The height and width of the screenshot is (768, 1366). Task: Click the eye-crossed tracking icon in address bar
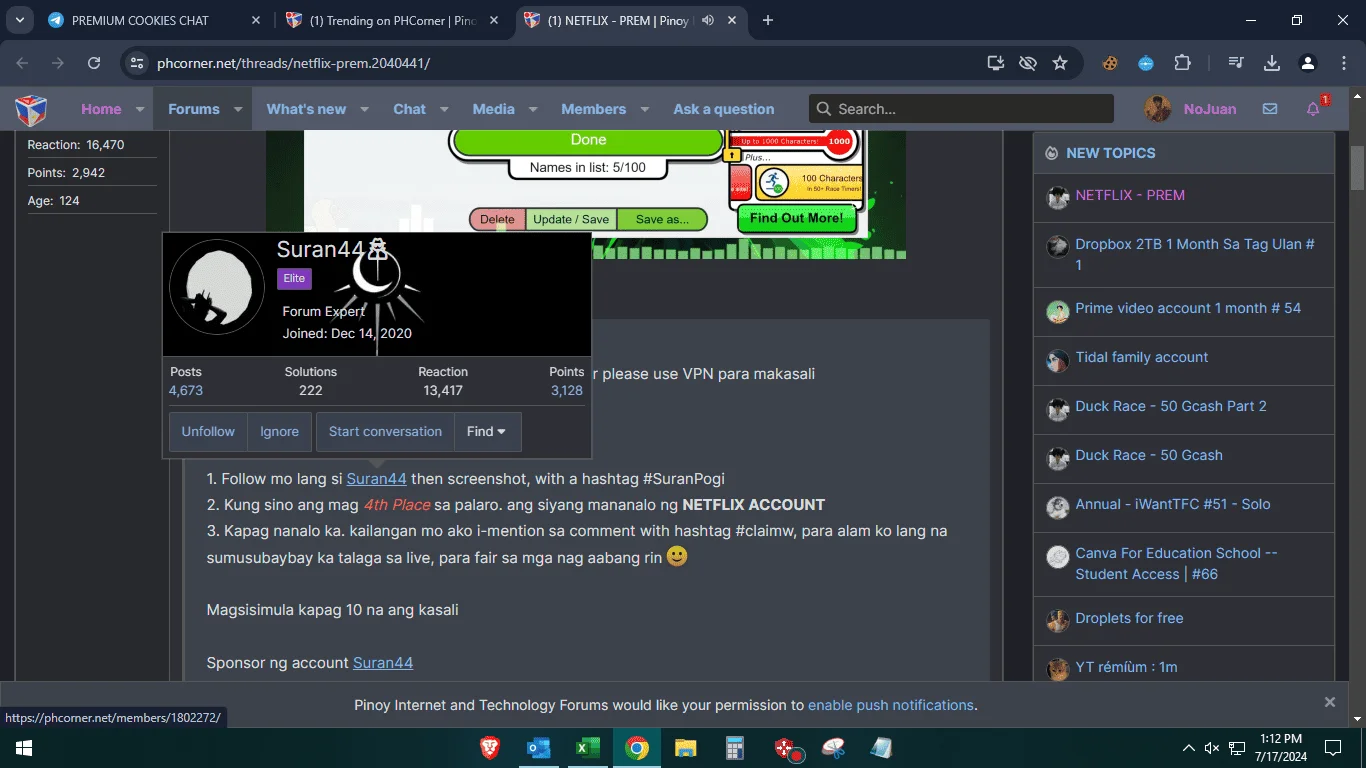point(1027,63)
